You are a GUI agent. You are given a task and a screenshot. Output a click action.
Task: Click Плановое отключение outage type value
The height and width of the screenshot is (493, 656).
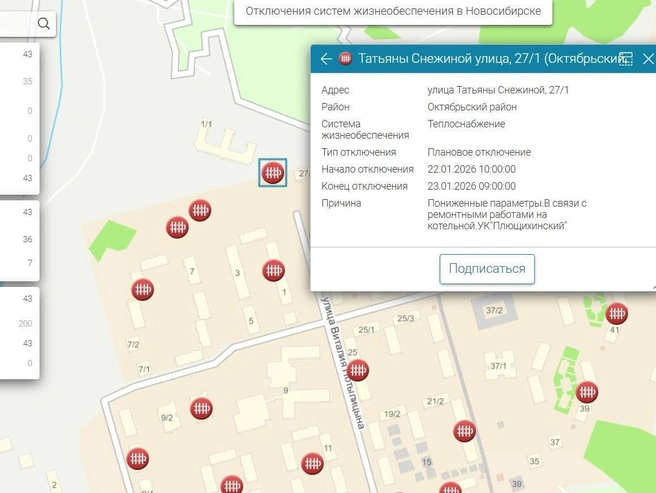click(479, 152)
